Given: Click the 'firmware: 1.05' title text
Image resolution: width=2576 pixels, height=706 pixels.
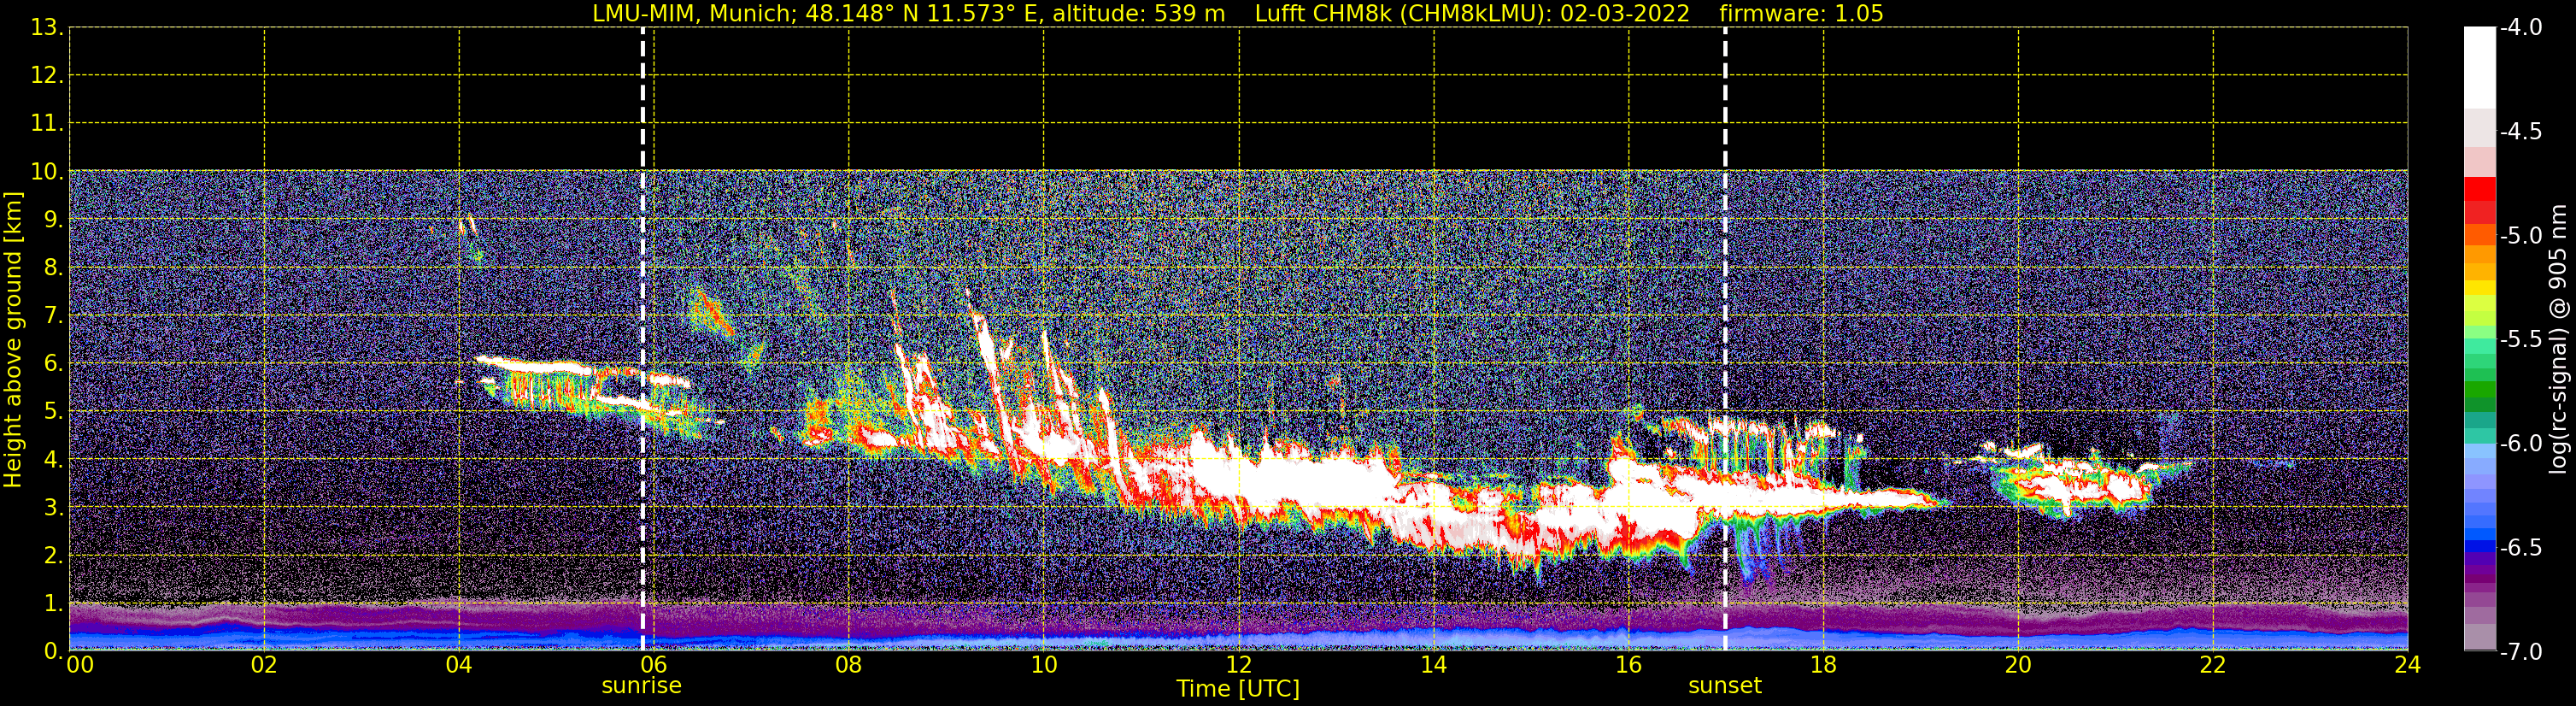Looking at the screenshot, I should [1801, 14].
